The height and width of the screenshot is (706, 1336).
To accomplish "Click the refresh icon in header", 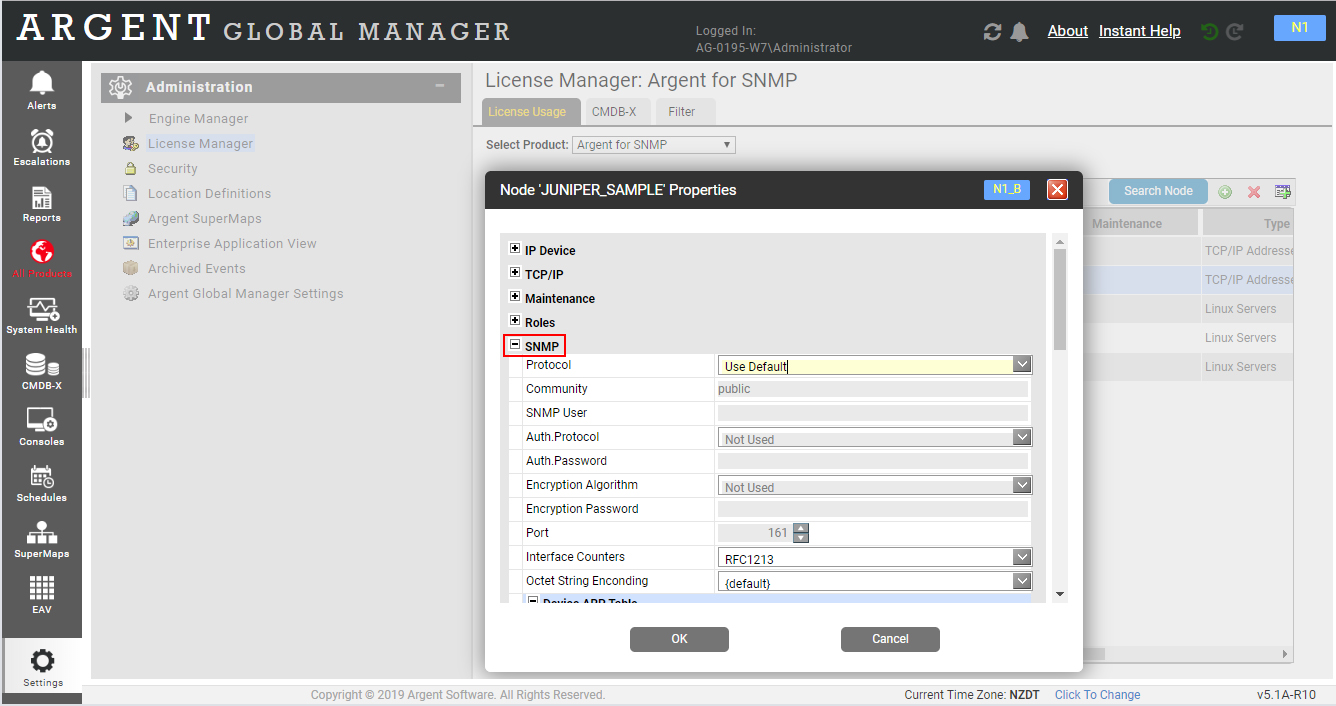I will (992, 32).
